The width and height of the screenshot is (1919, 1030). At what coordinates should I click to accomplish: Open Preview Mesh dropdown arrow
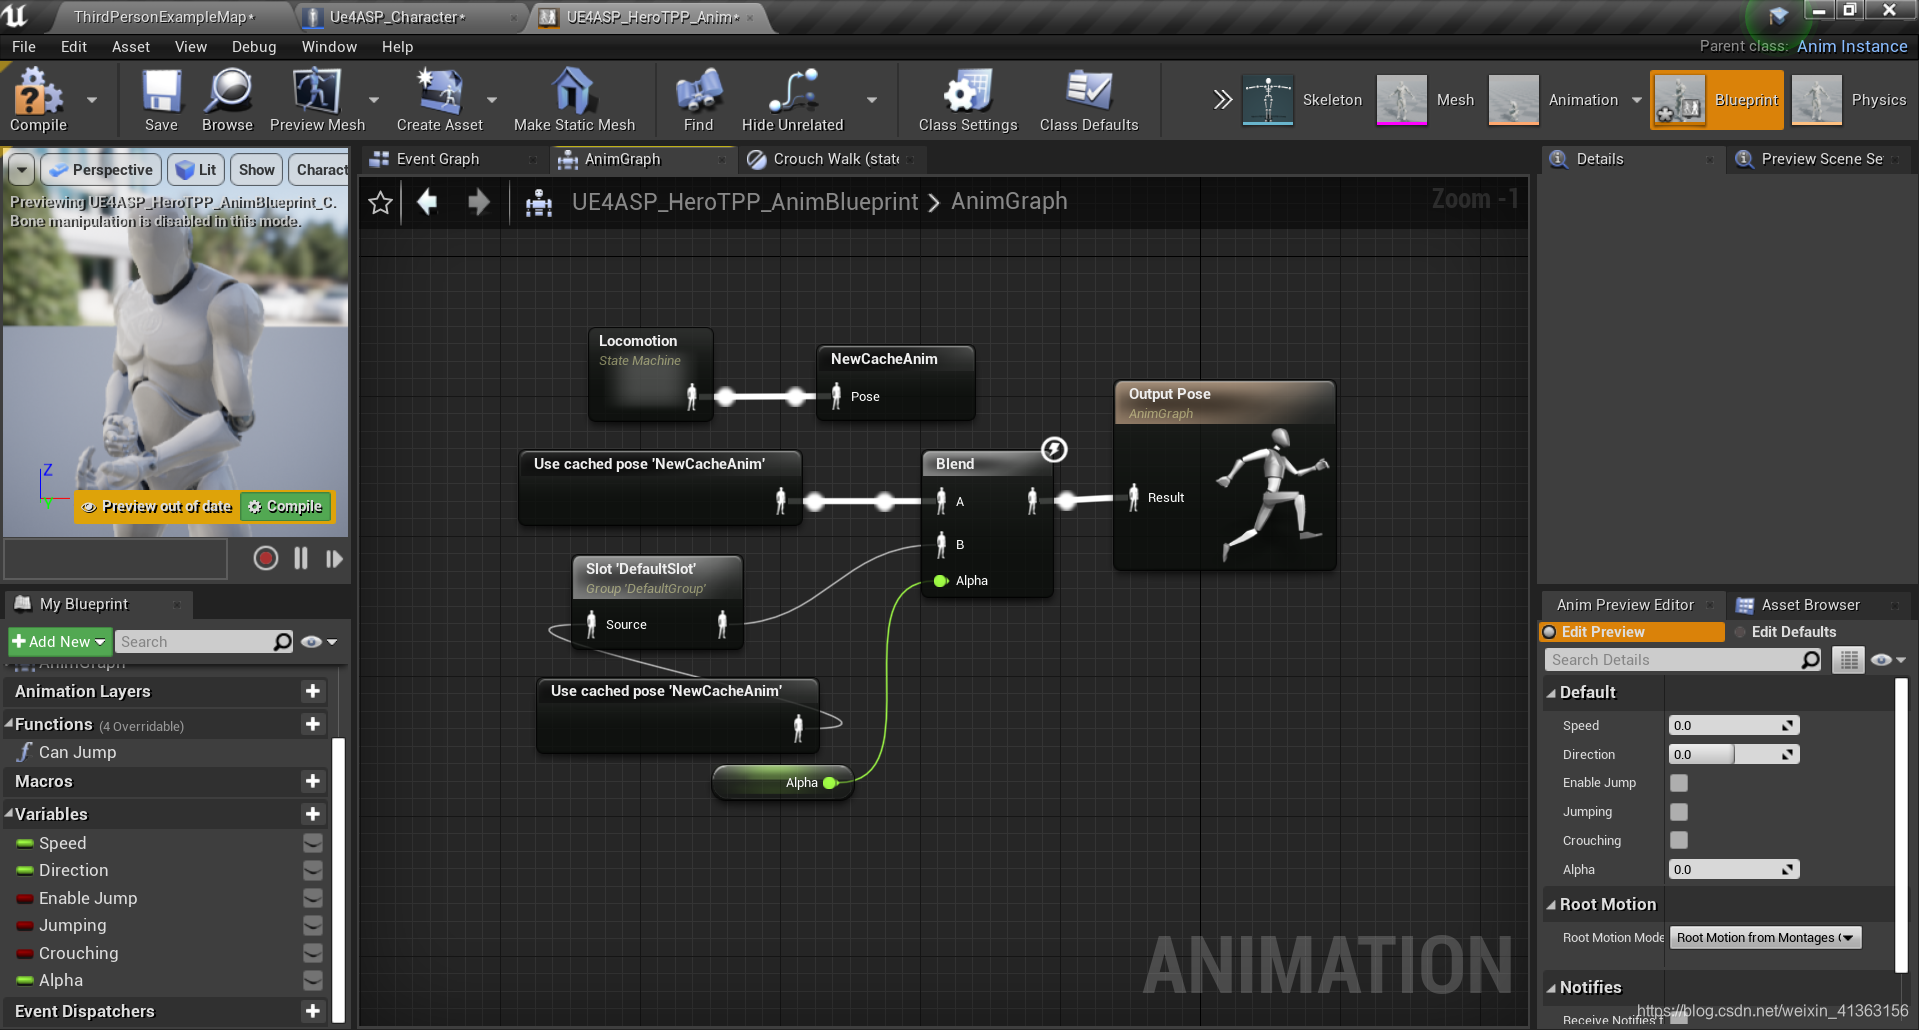pos(374,100)
